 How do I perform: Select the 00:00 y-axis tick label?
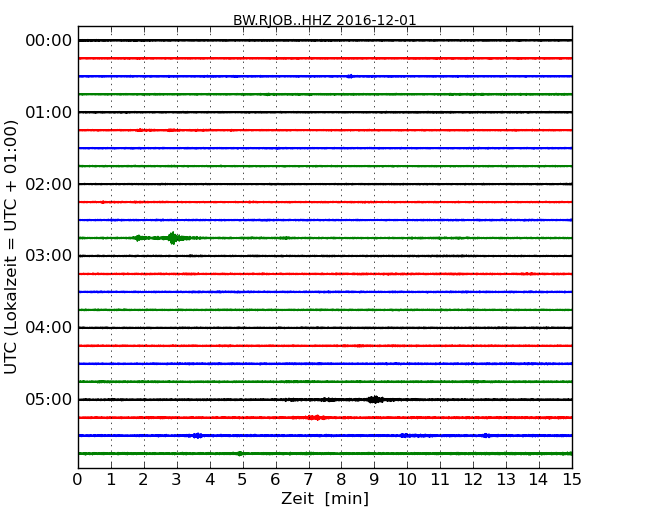[x=49, y=41]
